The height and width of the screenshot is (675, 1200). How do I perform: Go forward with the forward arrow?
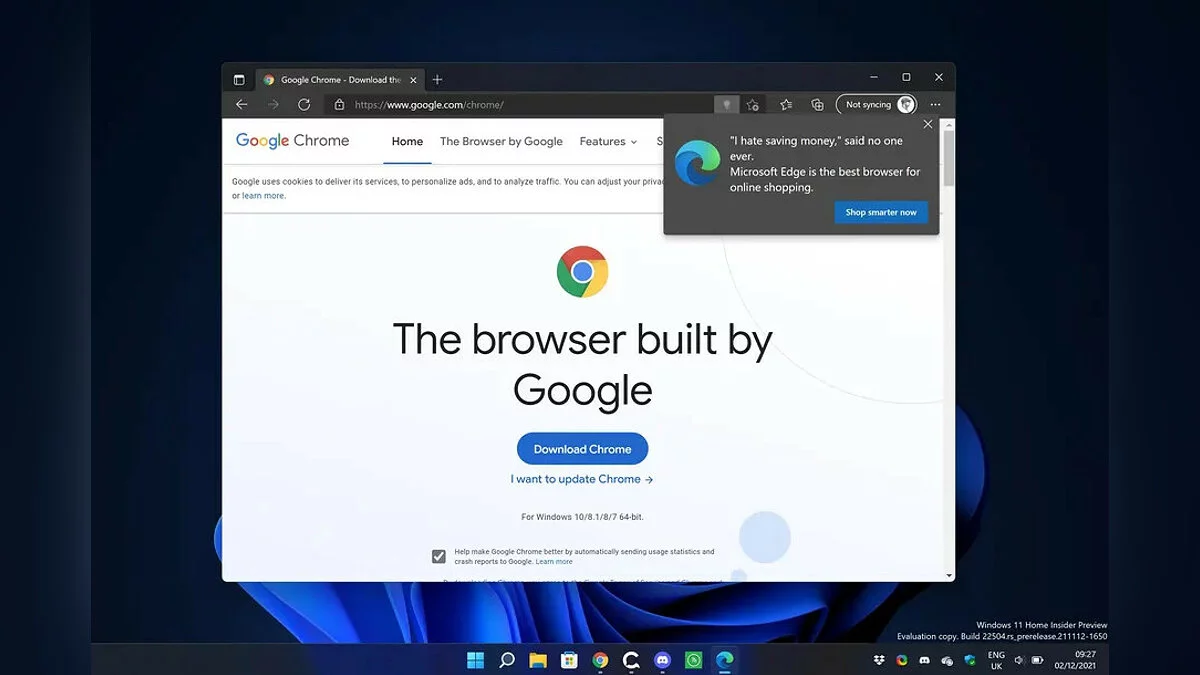tap(273, 104)
